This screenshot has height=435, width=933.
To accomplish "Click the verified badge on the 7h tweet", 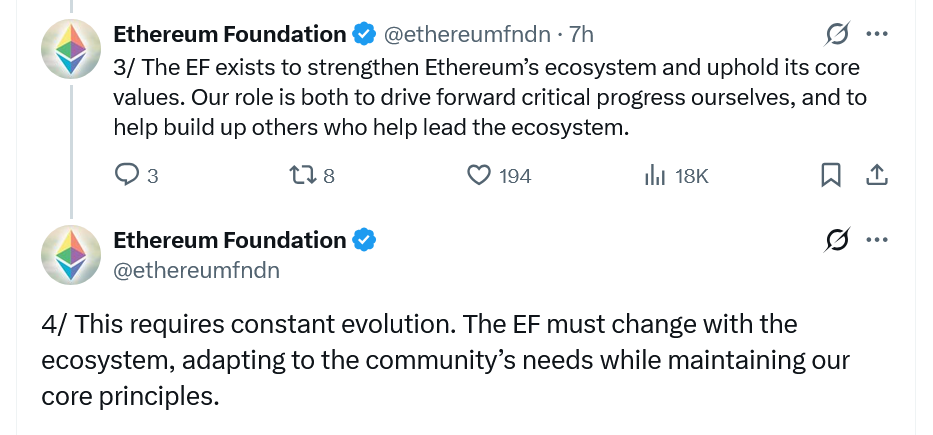I will [x=363, y=34].
